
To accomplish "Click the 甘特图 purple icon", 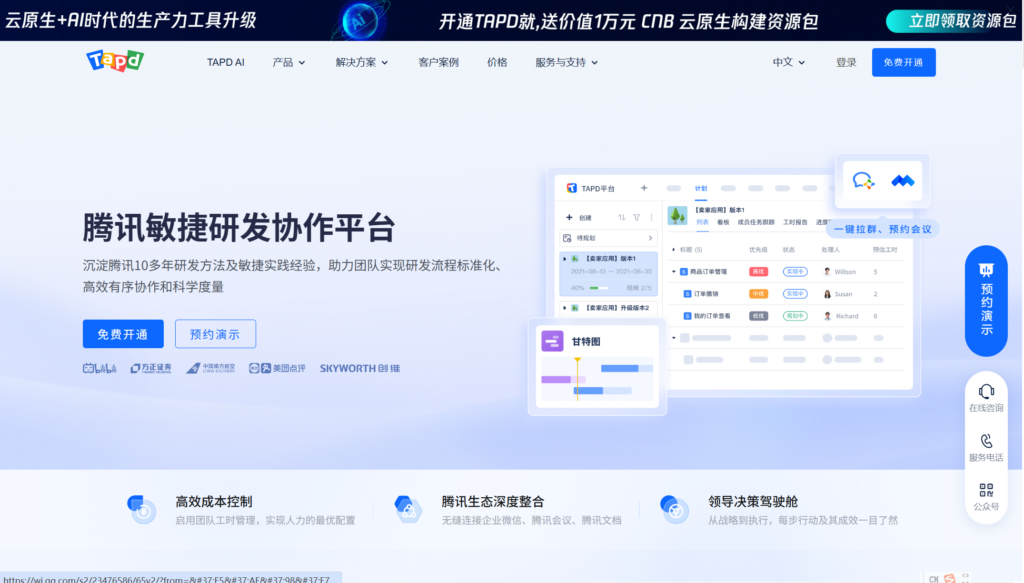I will 552,341.
